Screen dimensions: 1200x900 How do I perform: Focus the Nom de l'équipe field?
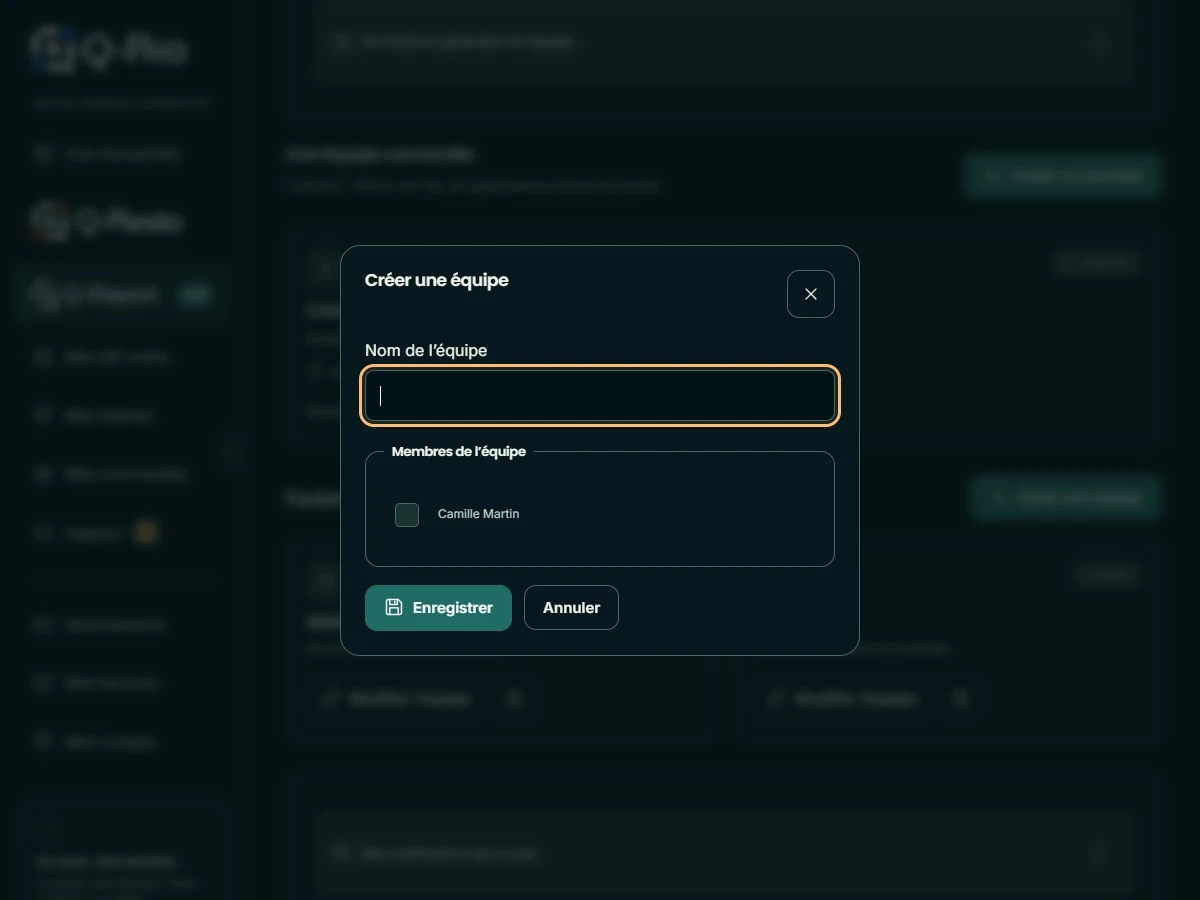click(600, 396)
